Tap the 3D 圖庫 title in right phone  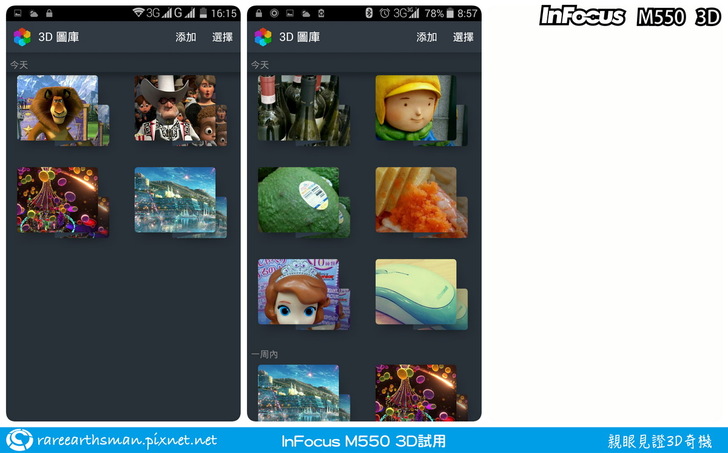coord(299,37)
